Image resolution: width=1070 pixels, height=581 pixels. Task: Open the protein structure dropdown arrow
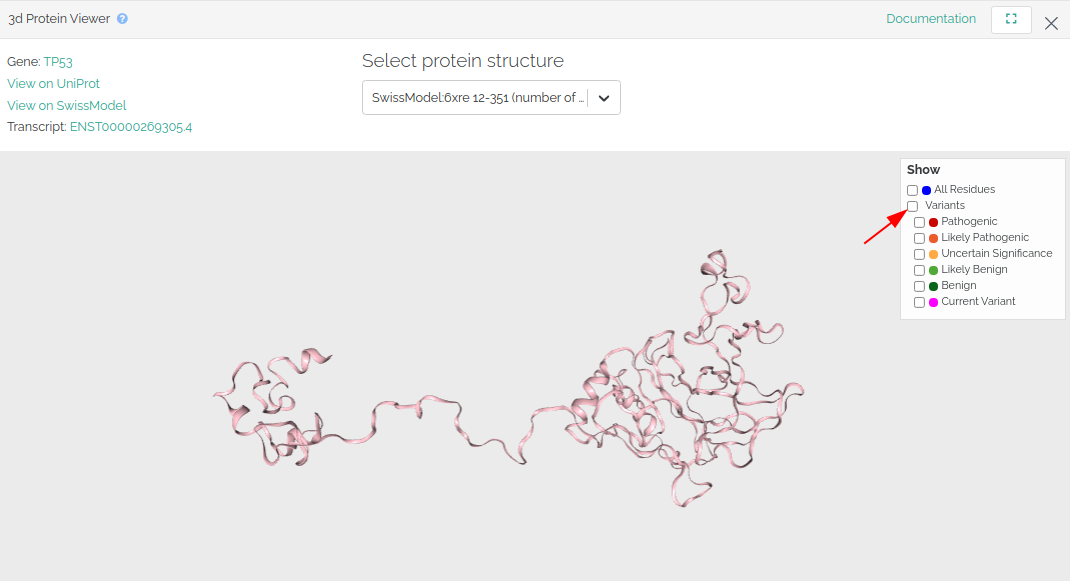604,98
